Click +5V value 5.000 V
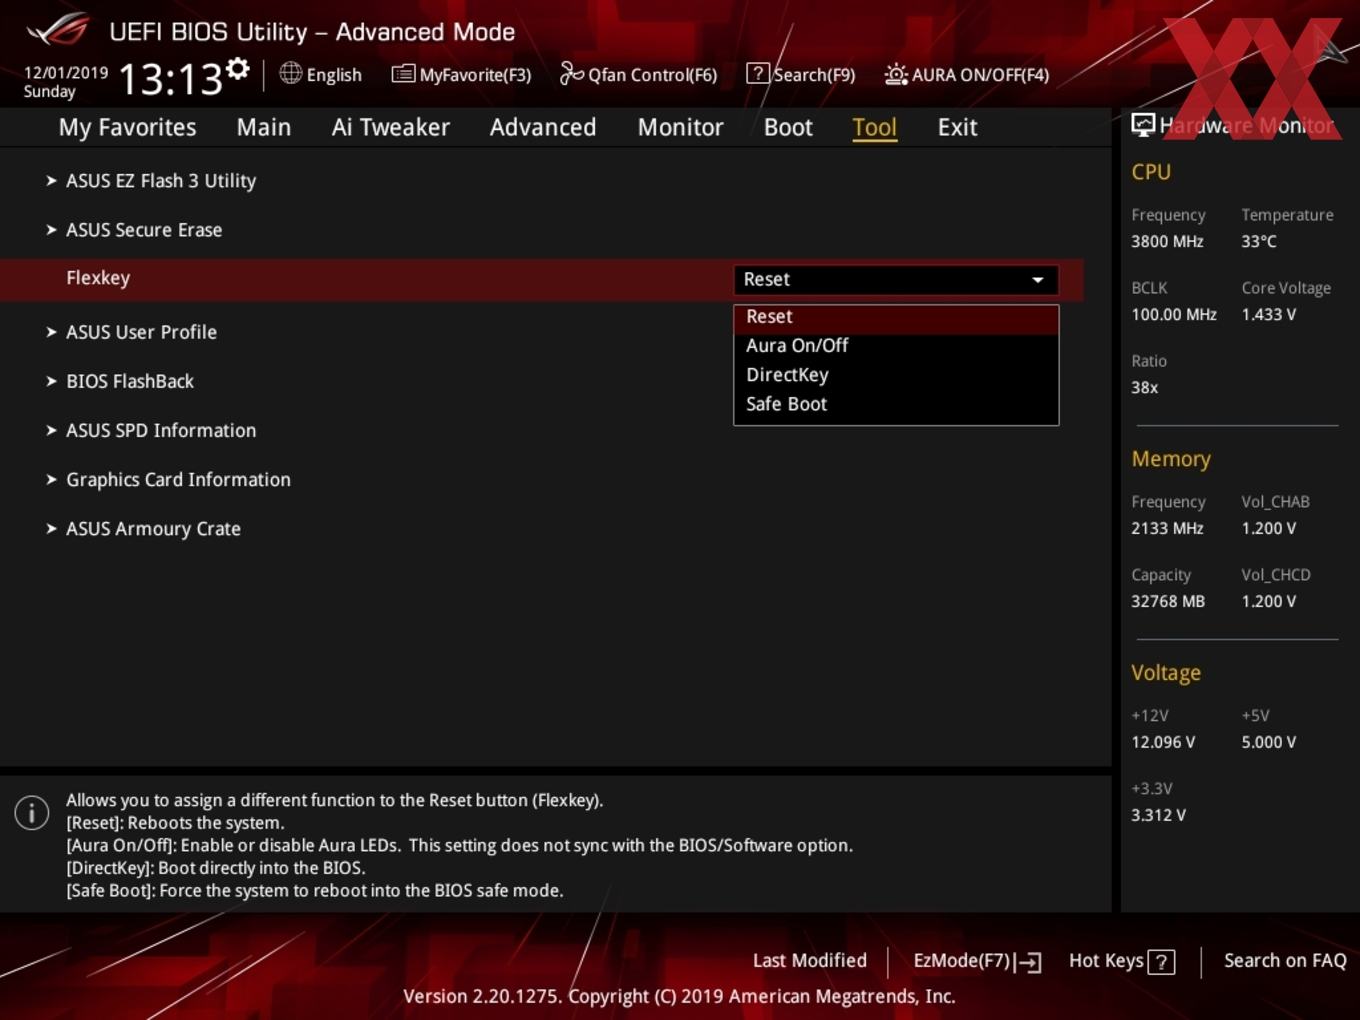 (1269, 742)
